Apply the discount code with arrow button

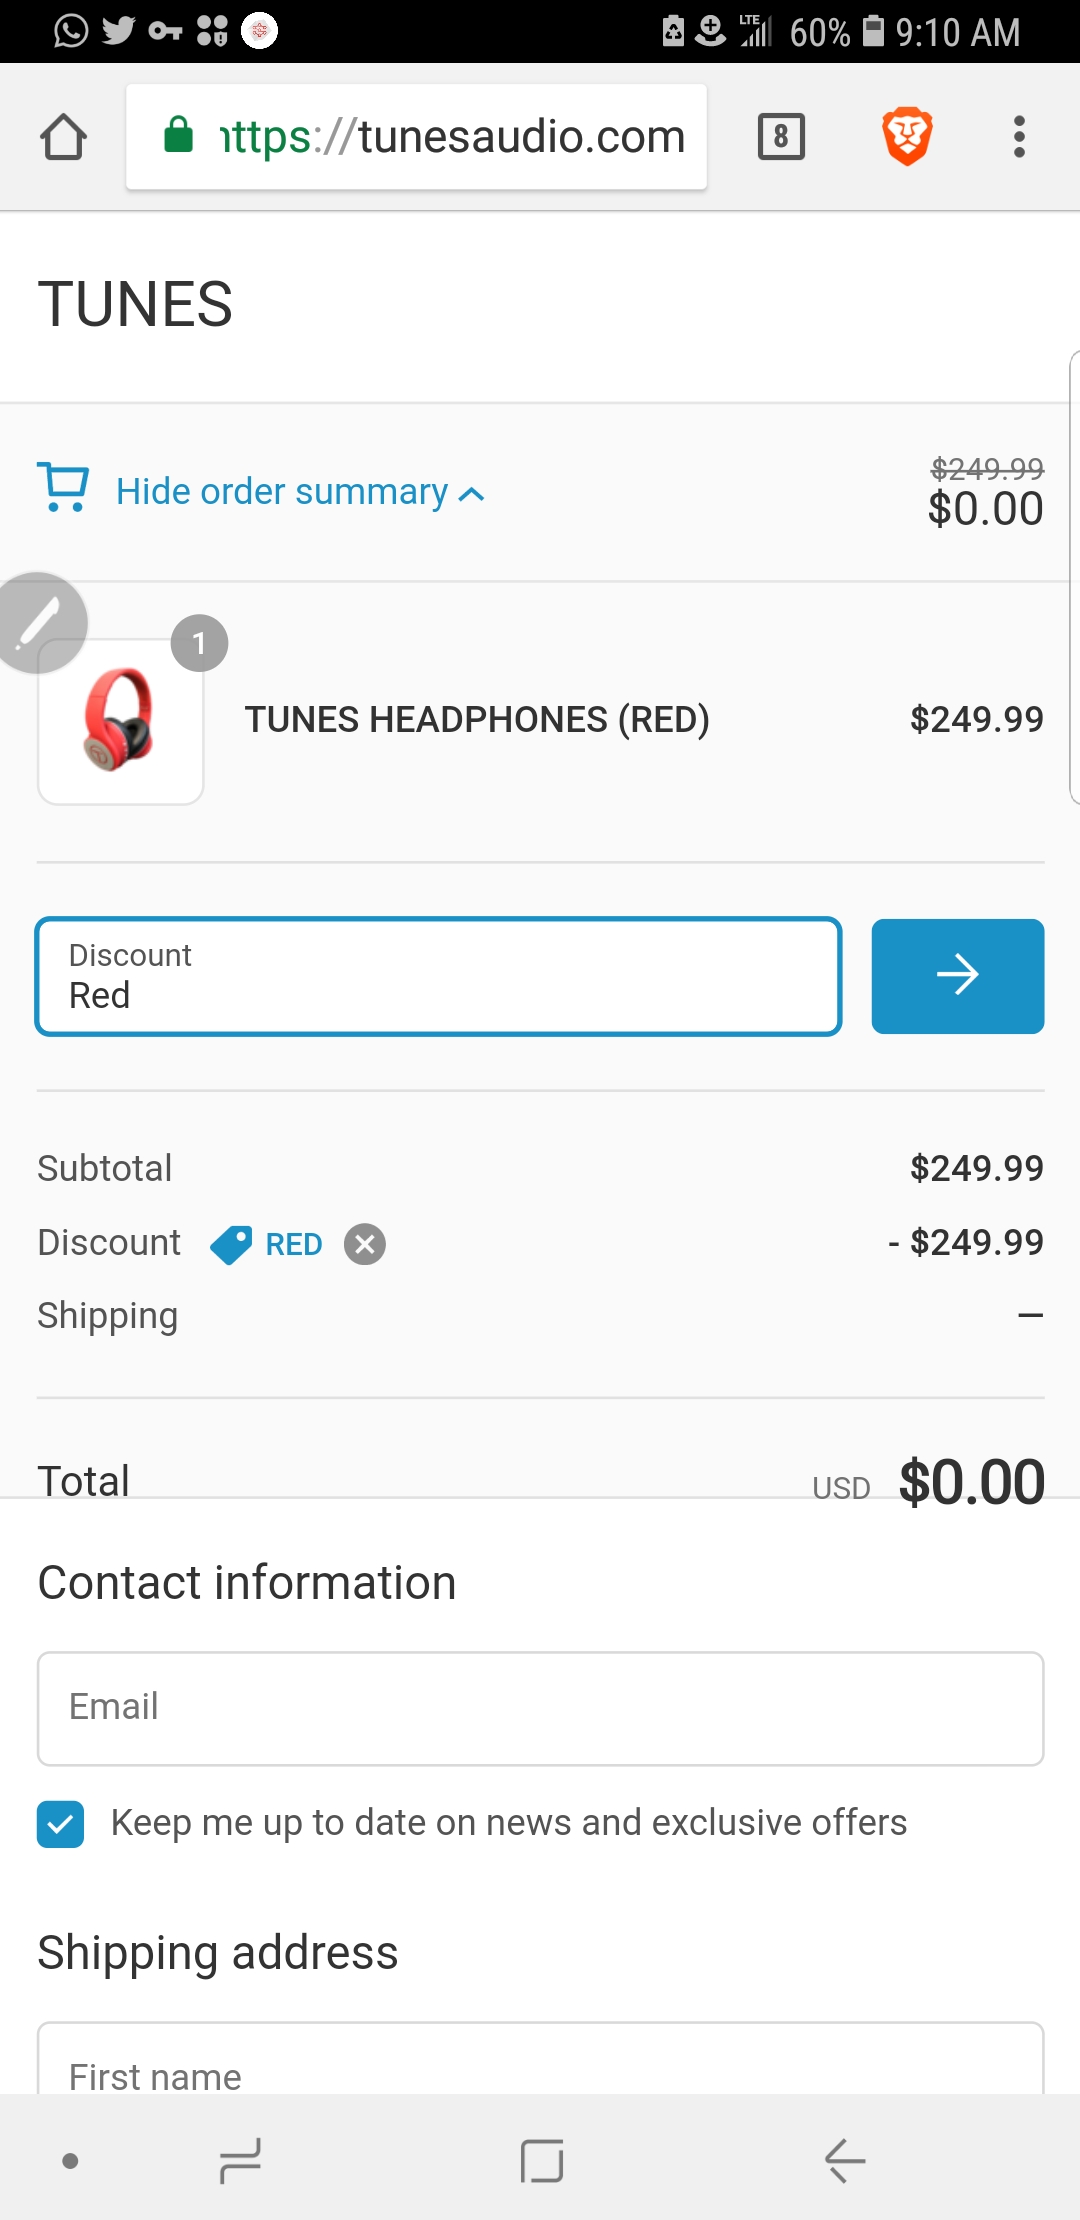tap(957, 976)
